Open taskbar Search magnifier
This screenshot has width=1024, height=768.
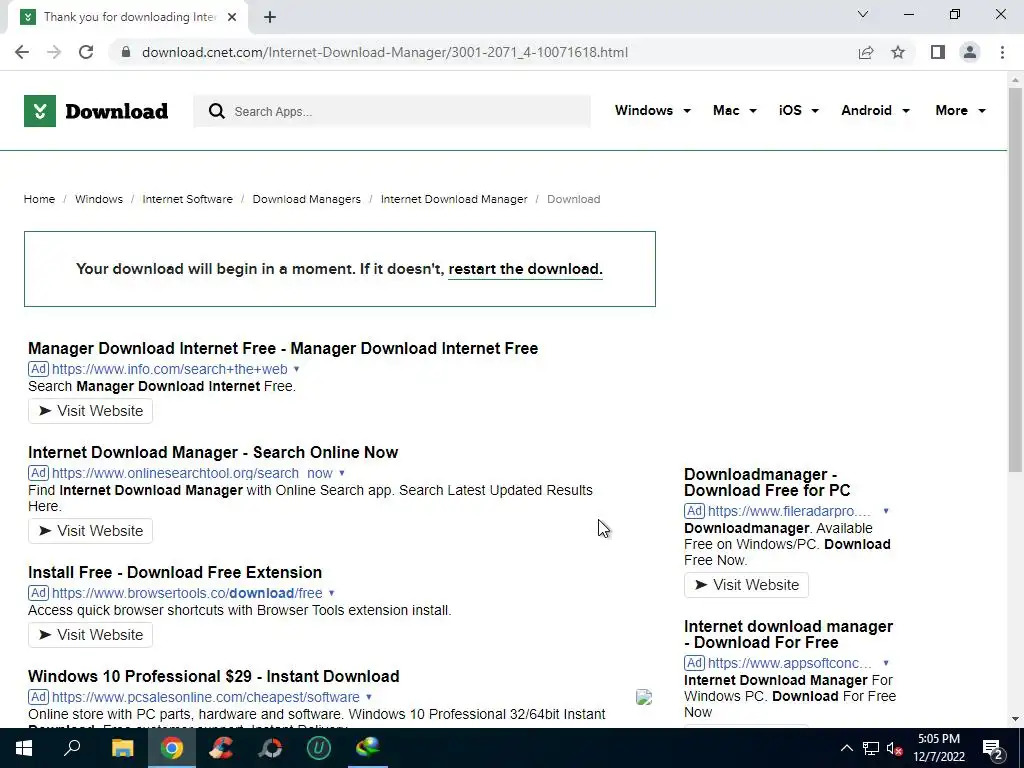72,748
